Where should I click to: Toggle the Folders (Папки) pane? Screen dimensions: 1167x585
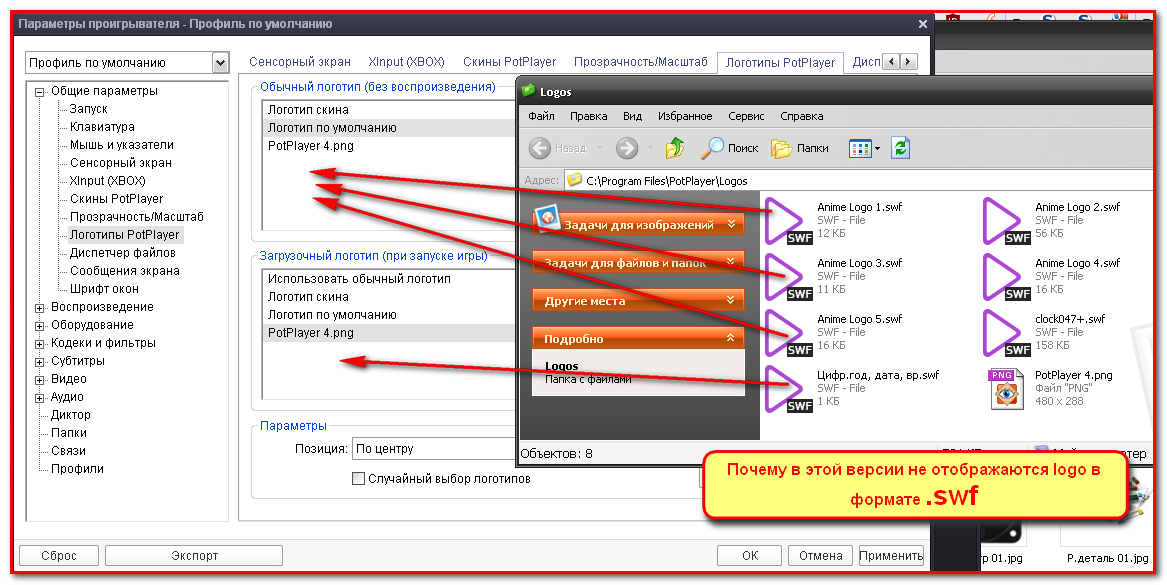click(800, 148)
